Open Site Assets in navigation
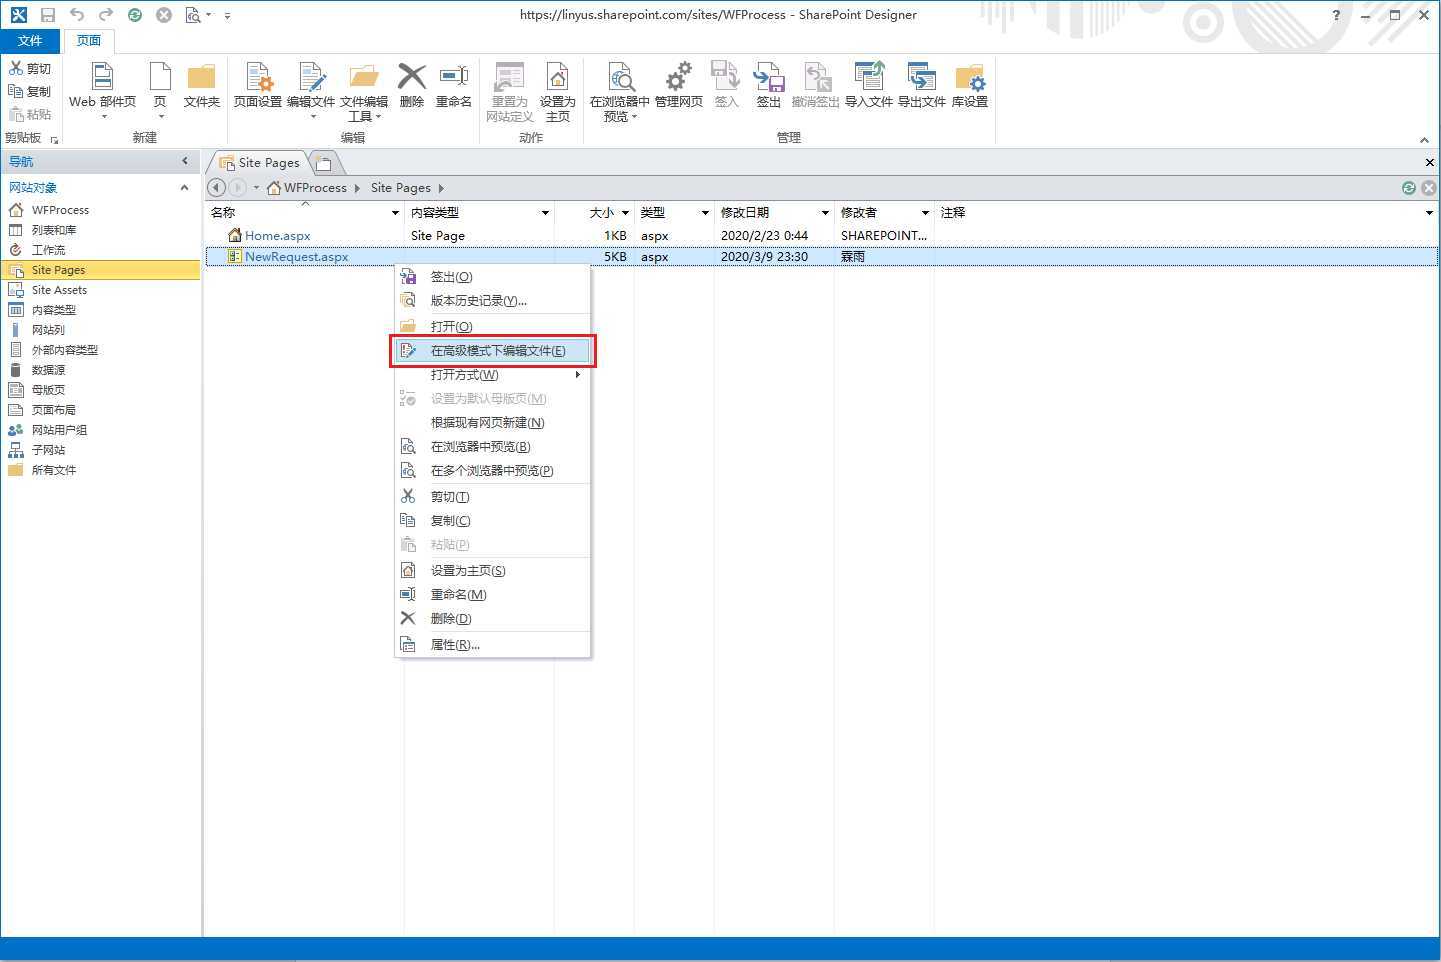1441x962 pixels. tap(59, 290)
